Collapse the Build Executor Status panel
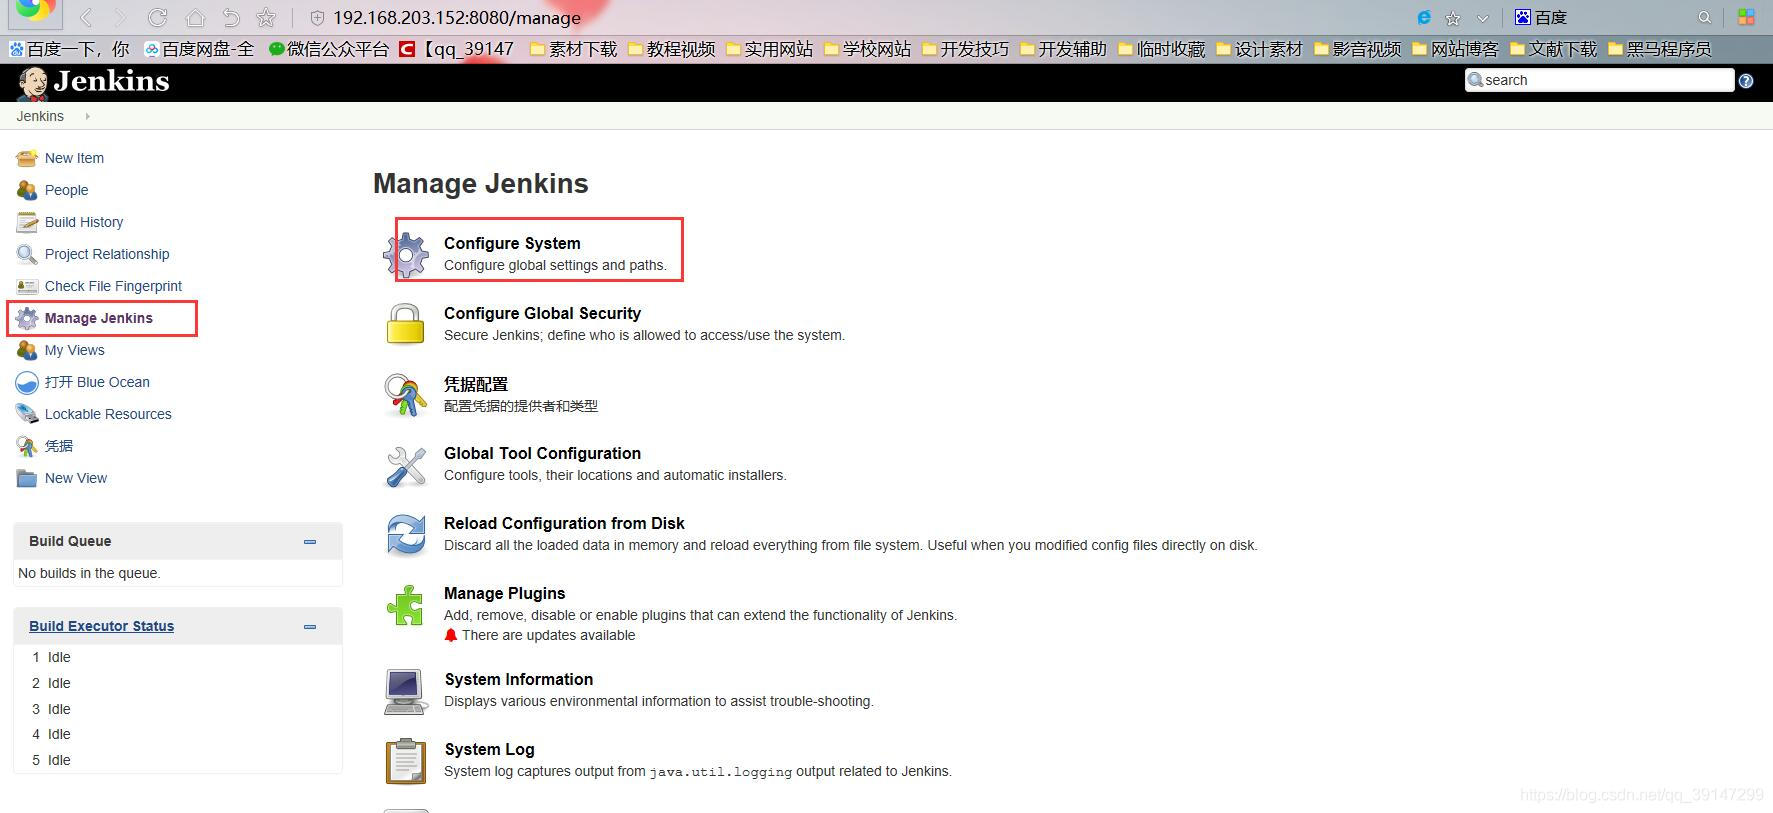 [x=310, y=627]
